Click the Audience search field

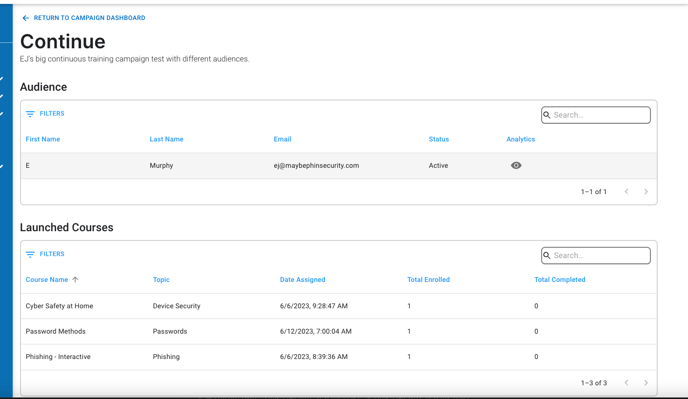596,115
